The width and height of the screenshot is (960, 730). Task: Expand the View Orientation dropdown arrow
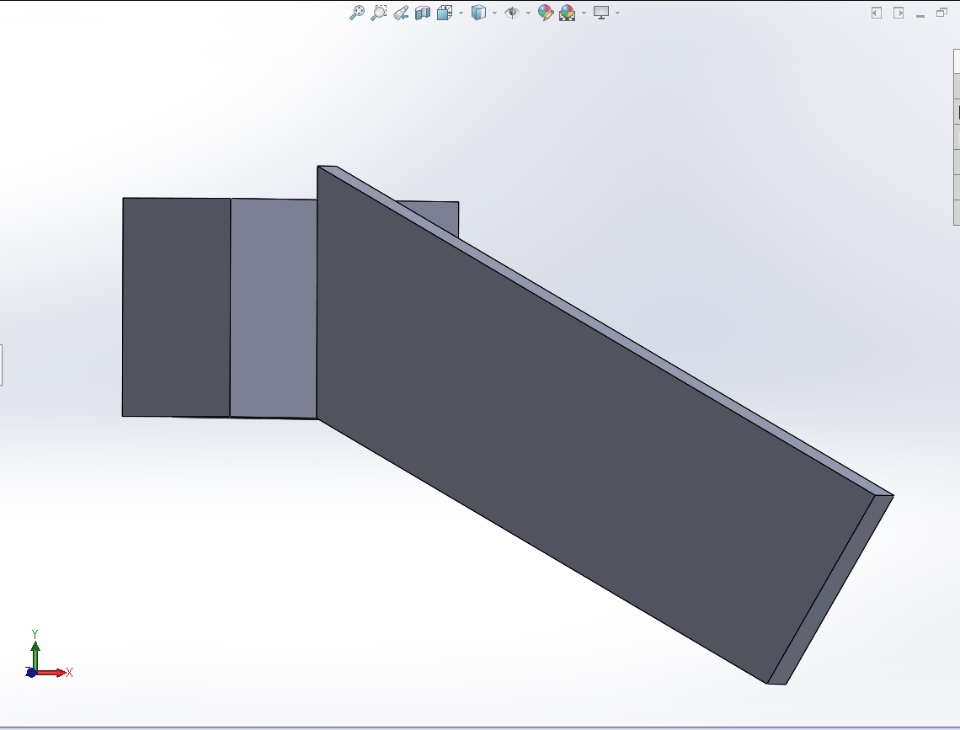tap(461, 13)
